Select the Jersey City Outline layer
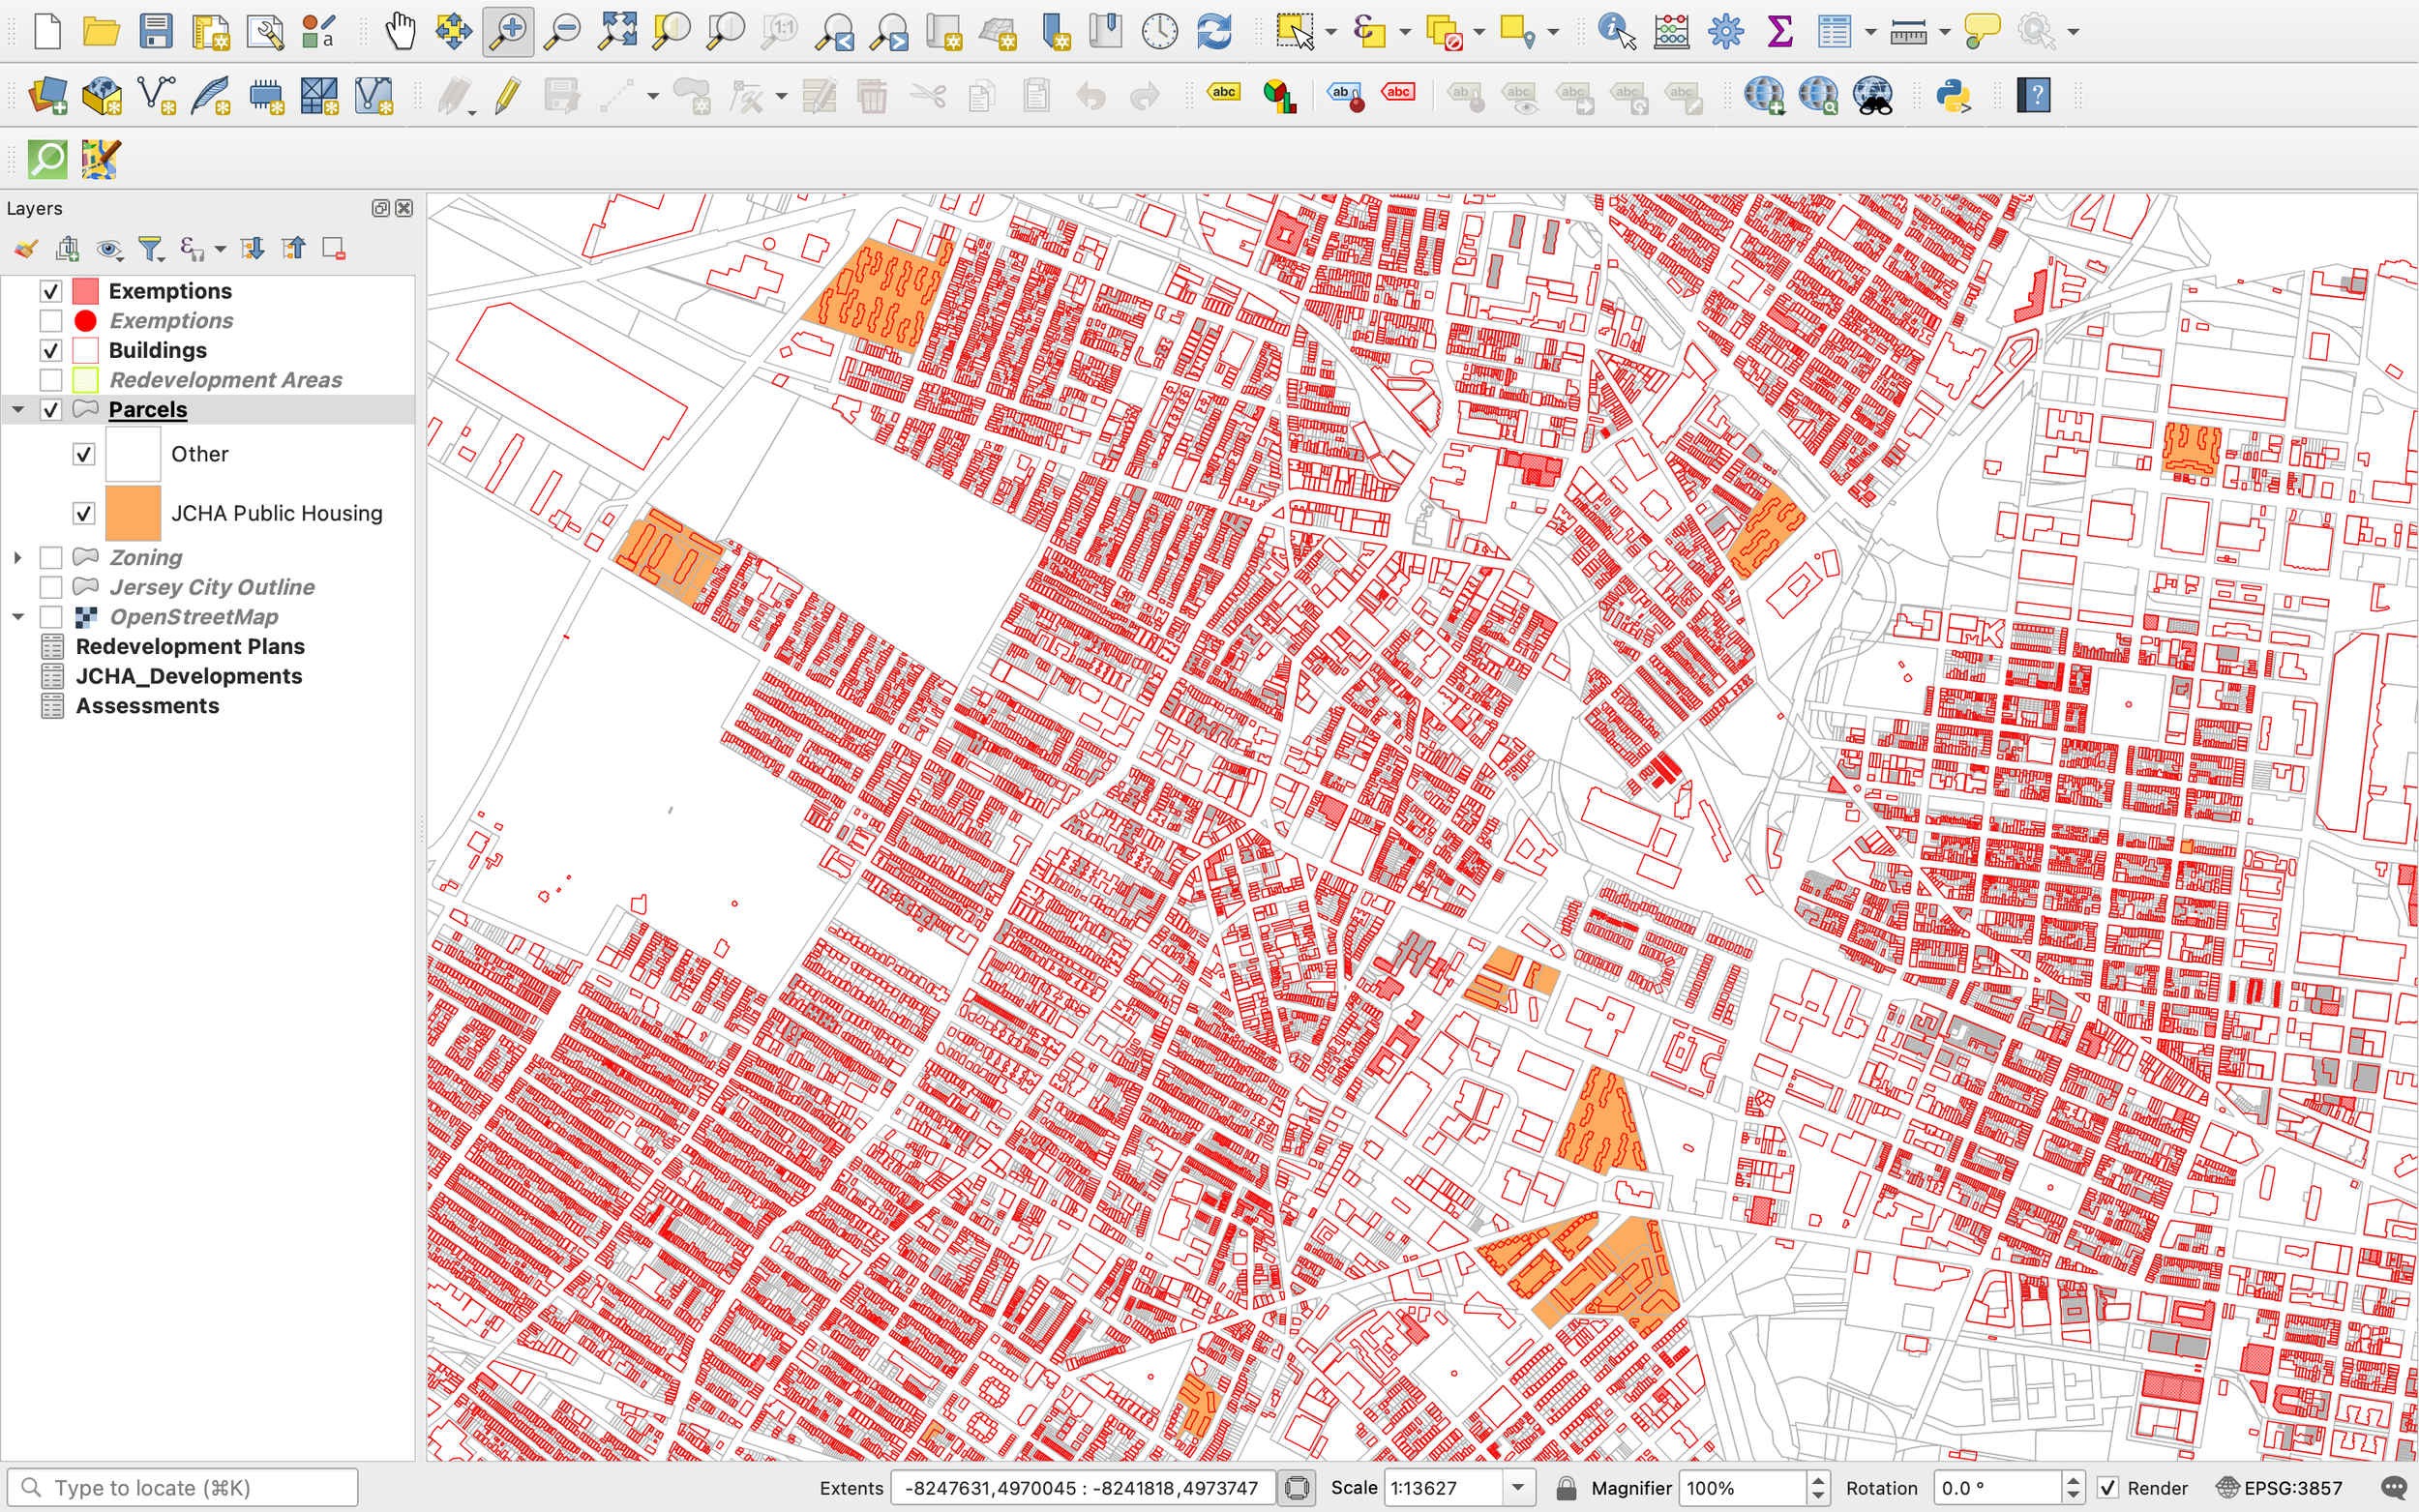 coord(211,587)
